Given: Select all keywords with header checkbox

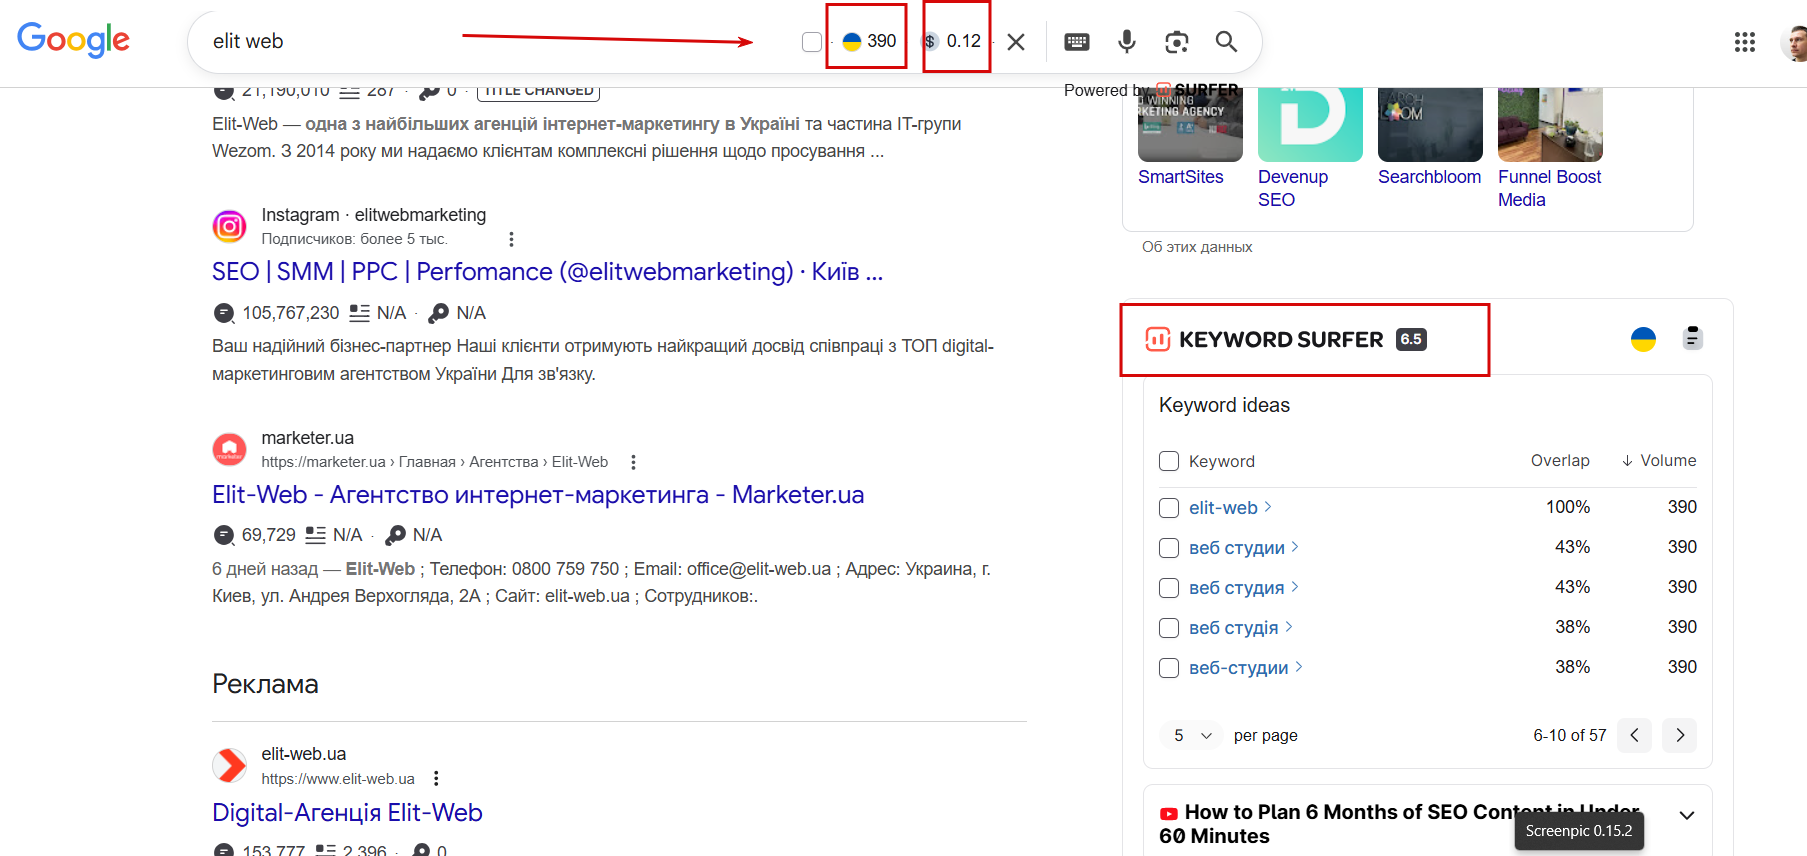Looking at the screenshot, I should pos(1168,461).
